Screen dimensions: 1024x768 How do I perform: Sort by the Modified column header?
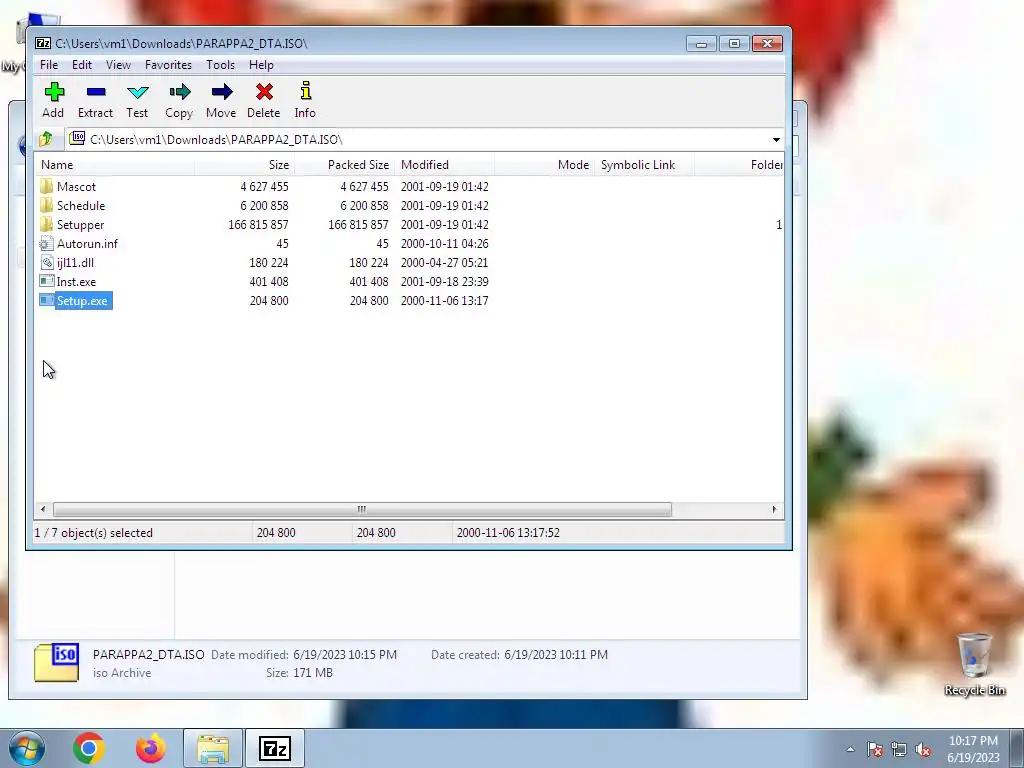[445, 165]
